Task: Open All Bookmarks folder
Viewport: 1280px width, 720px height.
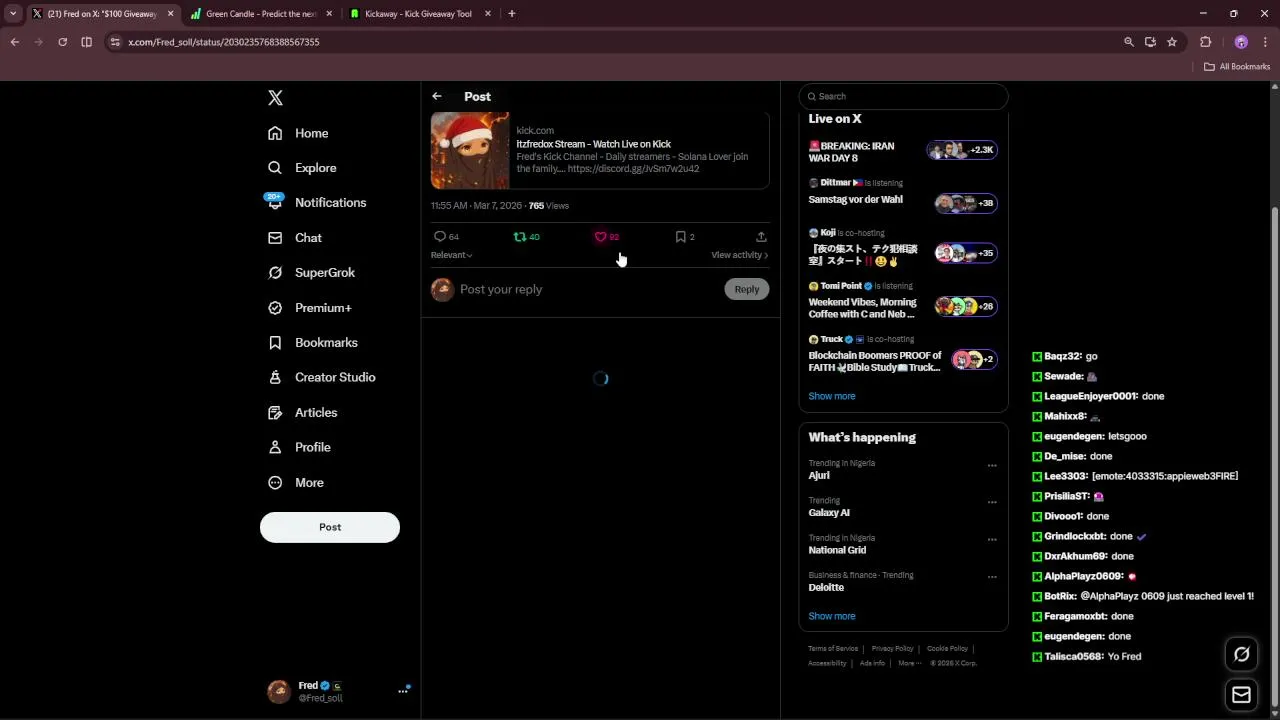Action: 1237,67
